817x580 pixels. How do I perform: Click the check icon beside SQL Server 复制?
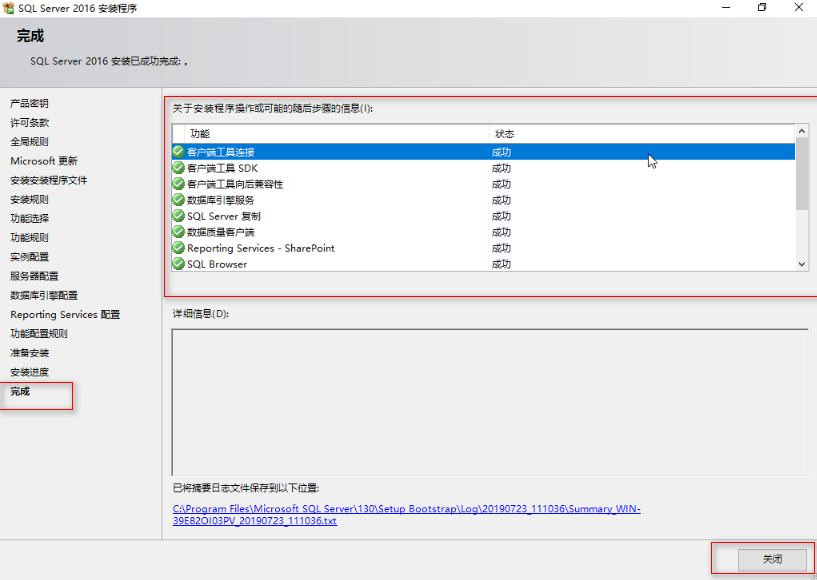pos(179,216)
